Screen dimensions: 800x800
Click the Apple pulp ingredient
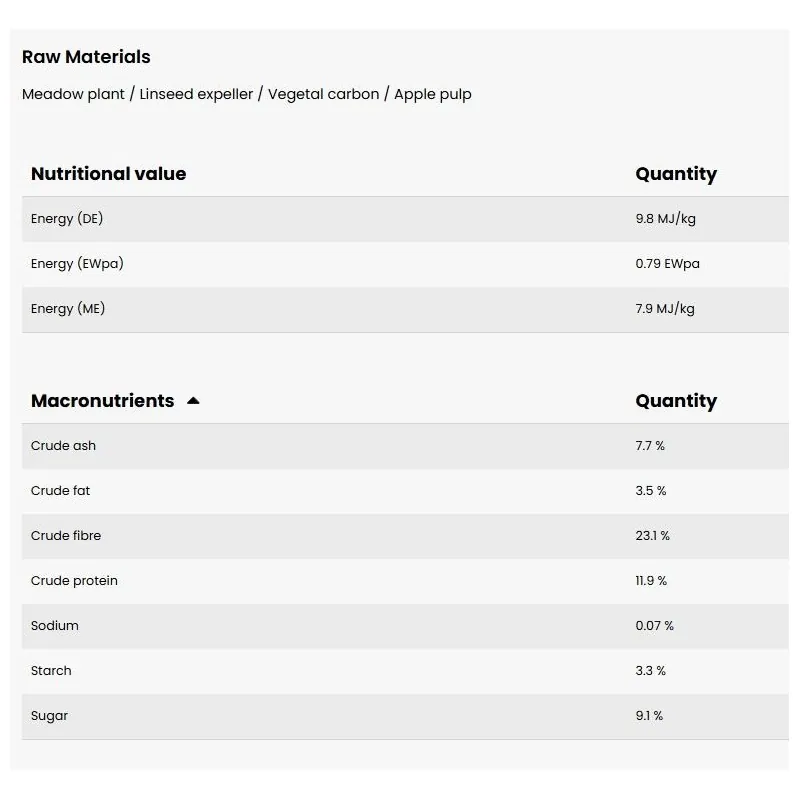433,94
